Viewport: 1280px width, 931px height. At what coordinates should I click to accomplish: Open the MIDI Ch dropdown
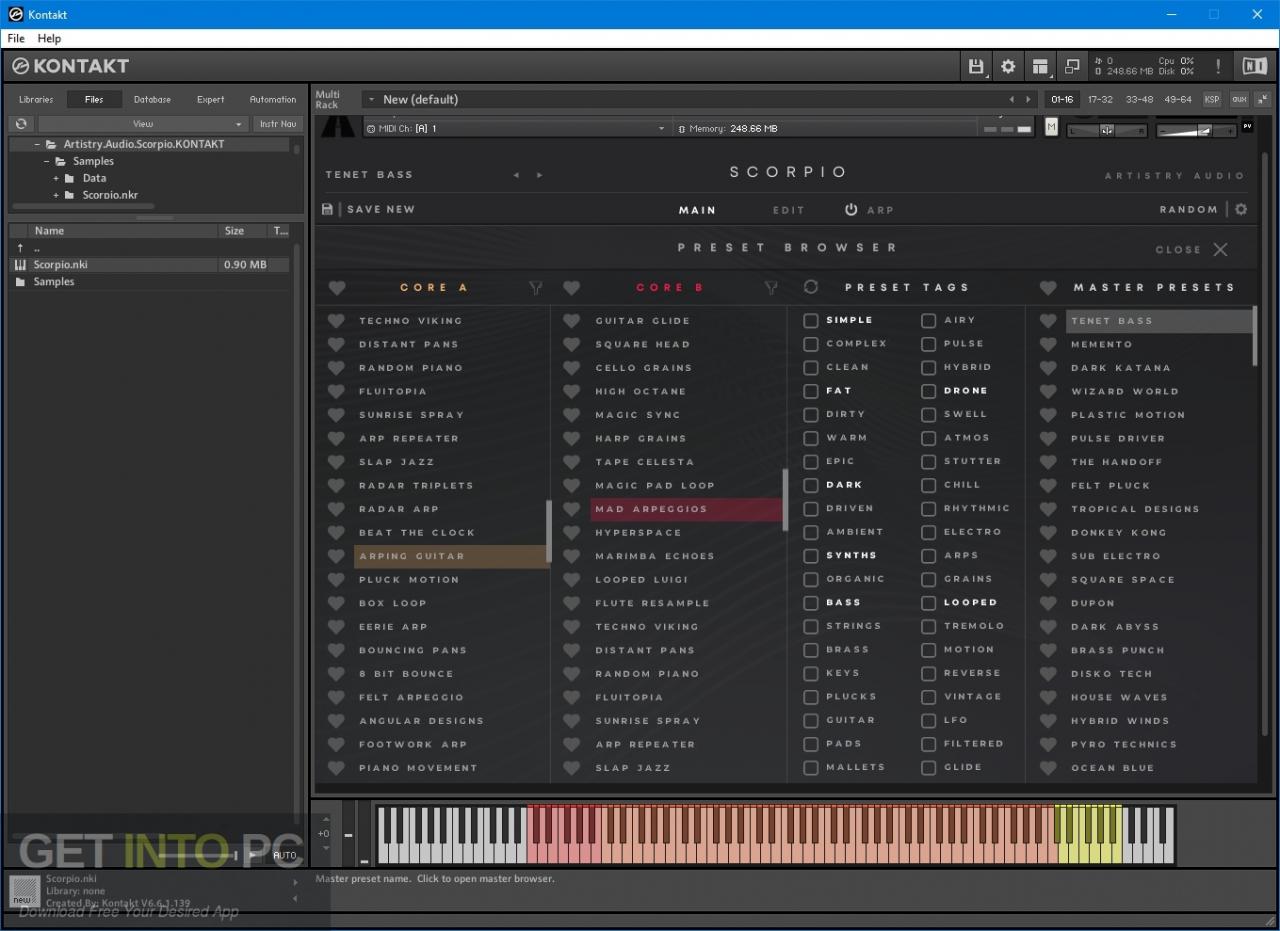point(517,129)
